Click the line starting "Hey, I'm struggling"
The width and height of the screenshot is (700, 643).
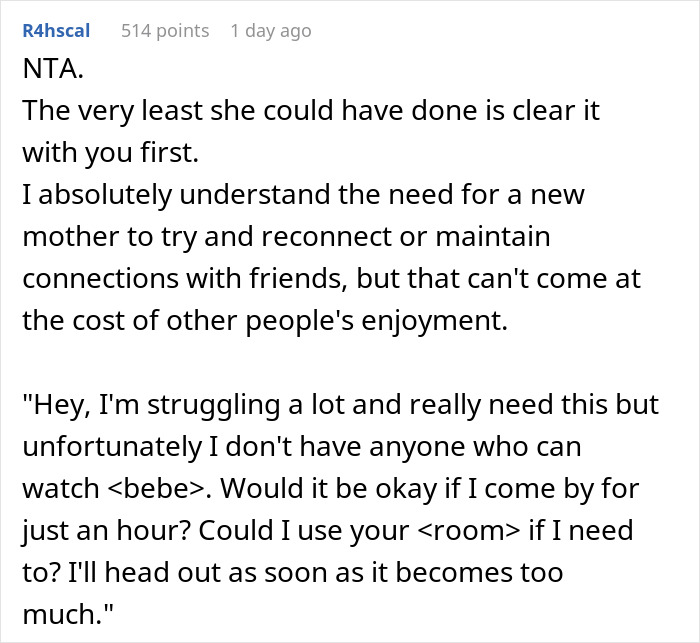pyautogui.click(x=340, y=404)
